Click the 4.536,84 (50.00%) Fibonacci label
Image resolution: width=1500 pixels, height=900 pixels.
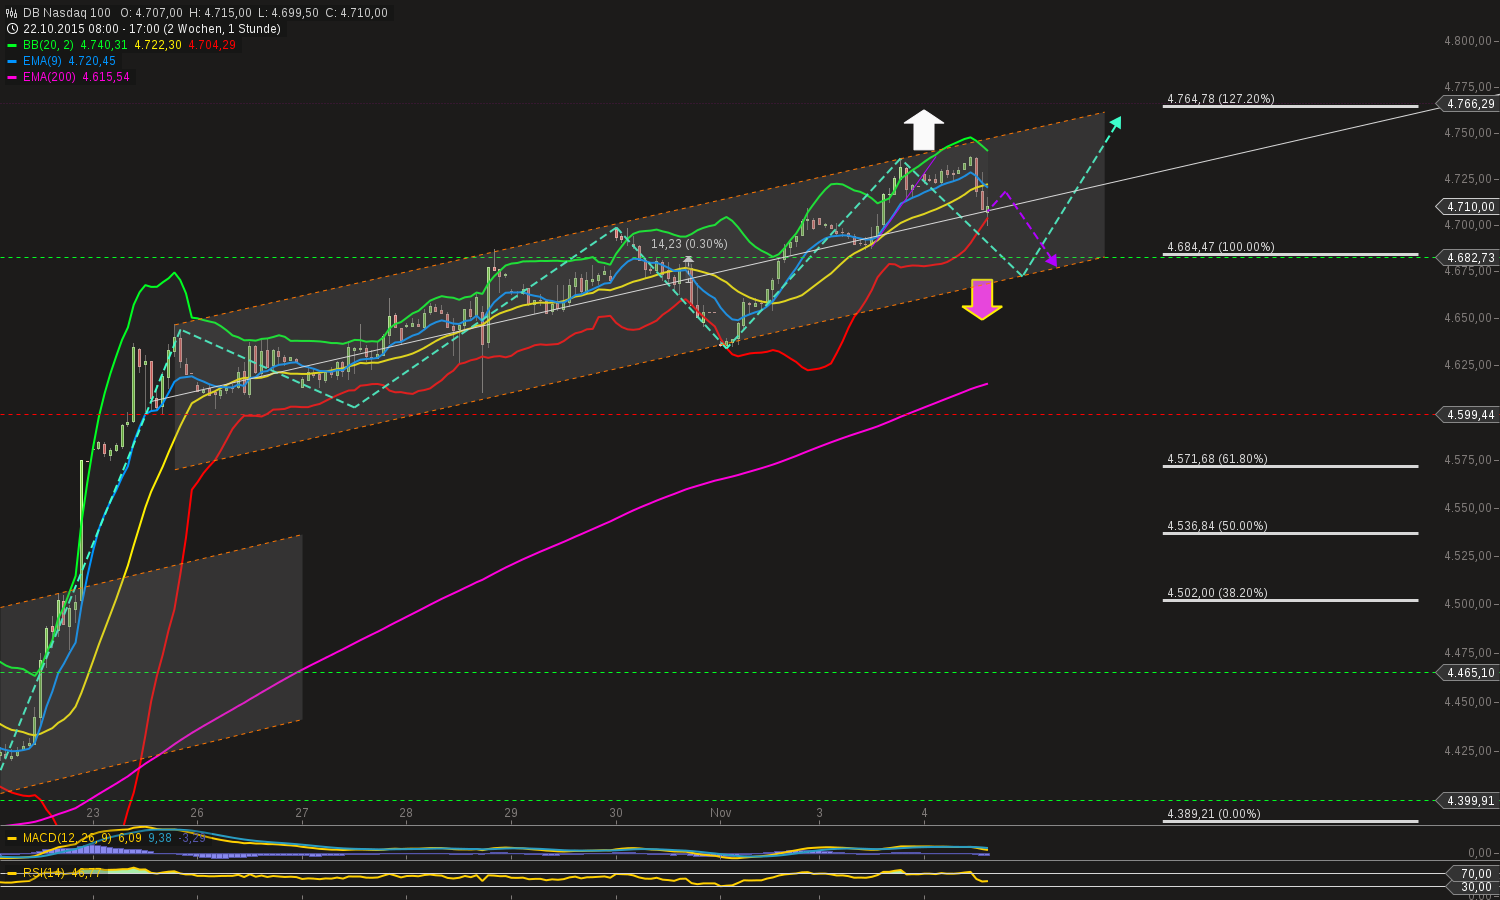tap(1217, 526)
